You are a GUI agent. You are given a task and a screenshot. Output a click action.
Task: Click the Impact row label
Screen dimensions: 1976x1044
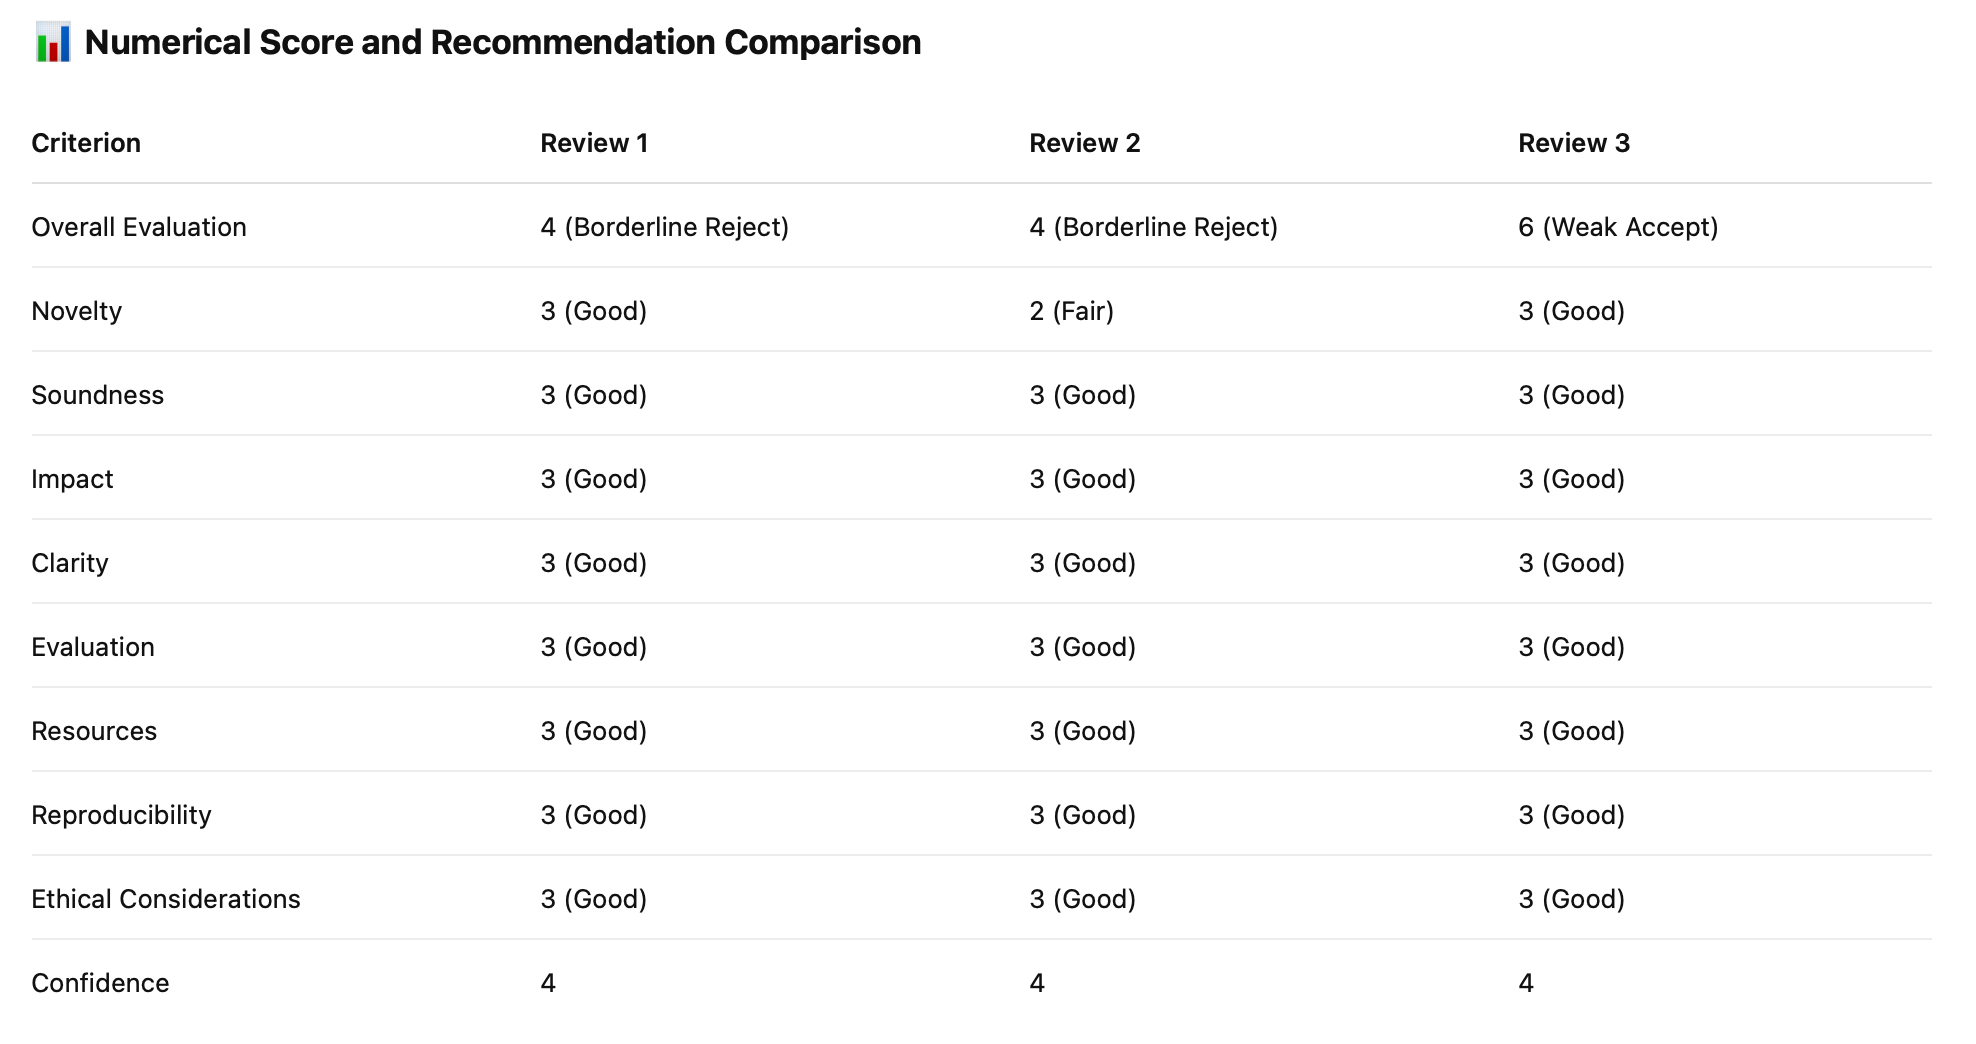72,479
